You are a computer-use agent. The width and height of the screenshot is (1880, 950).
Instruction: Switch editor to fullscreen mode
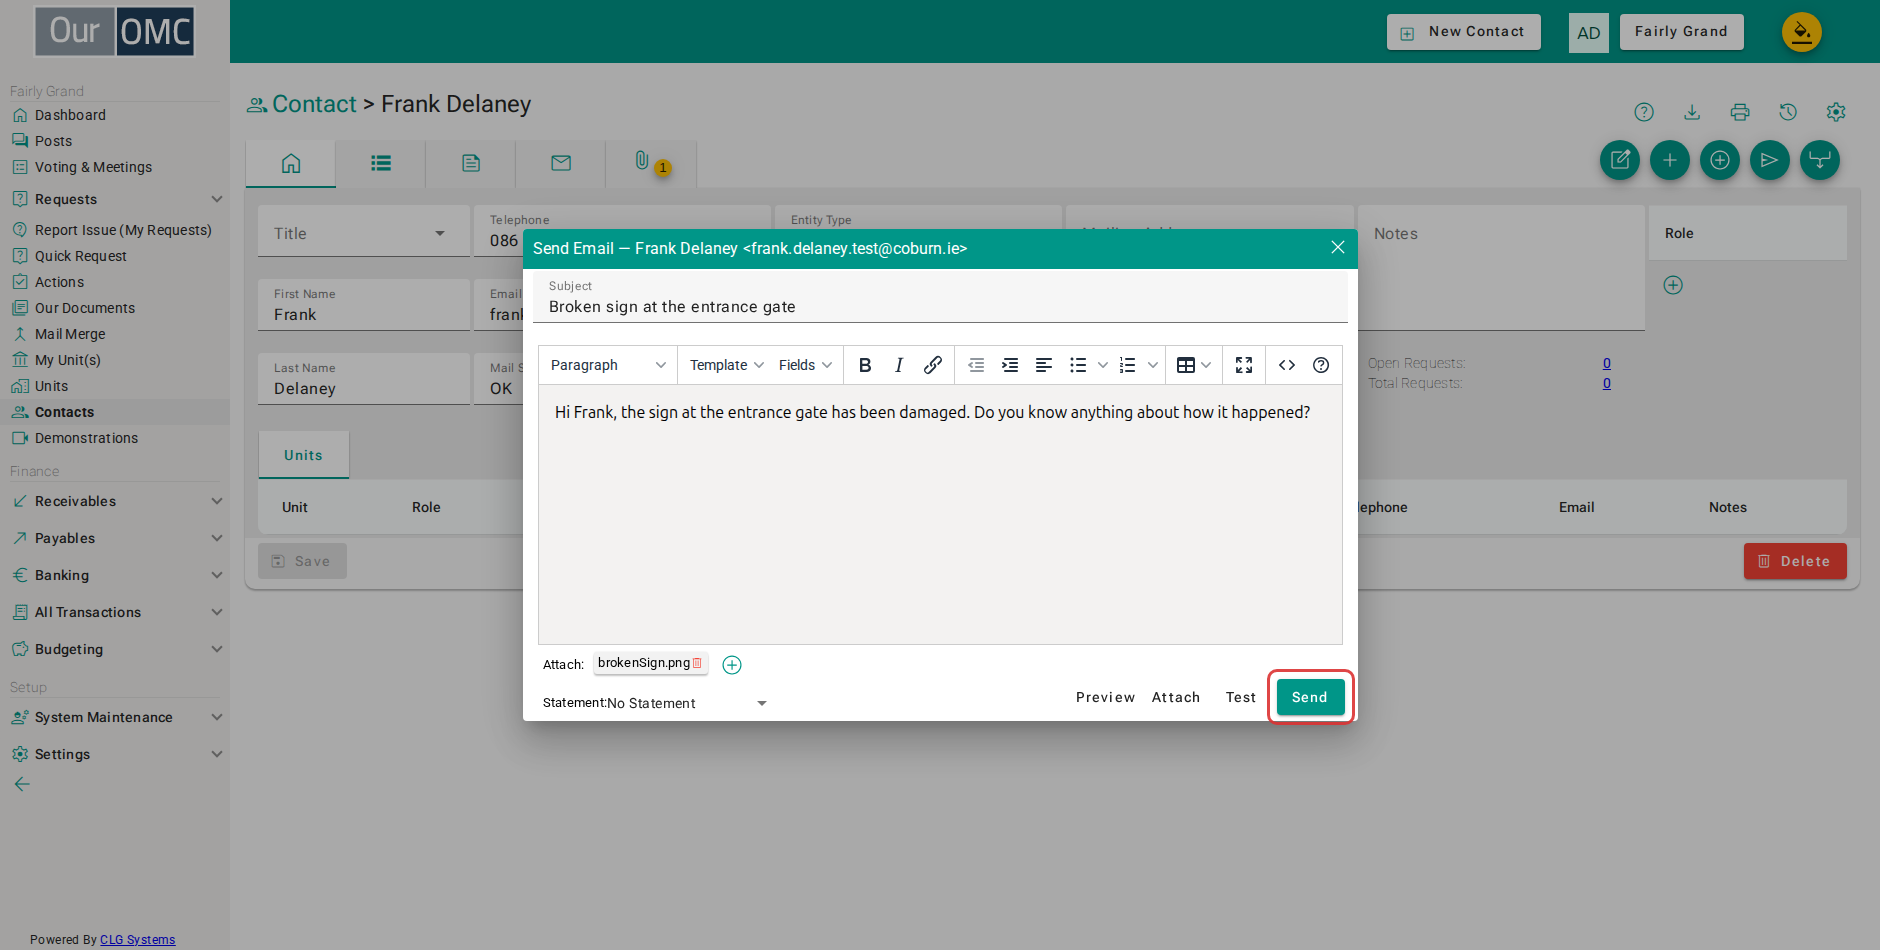1244,365
